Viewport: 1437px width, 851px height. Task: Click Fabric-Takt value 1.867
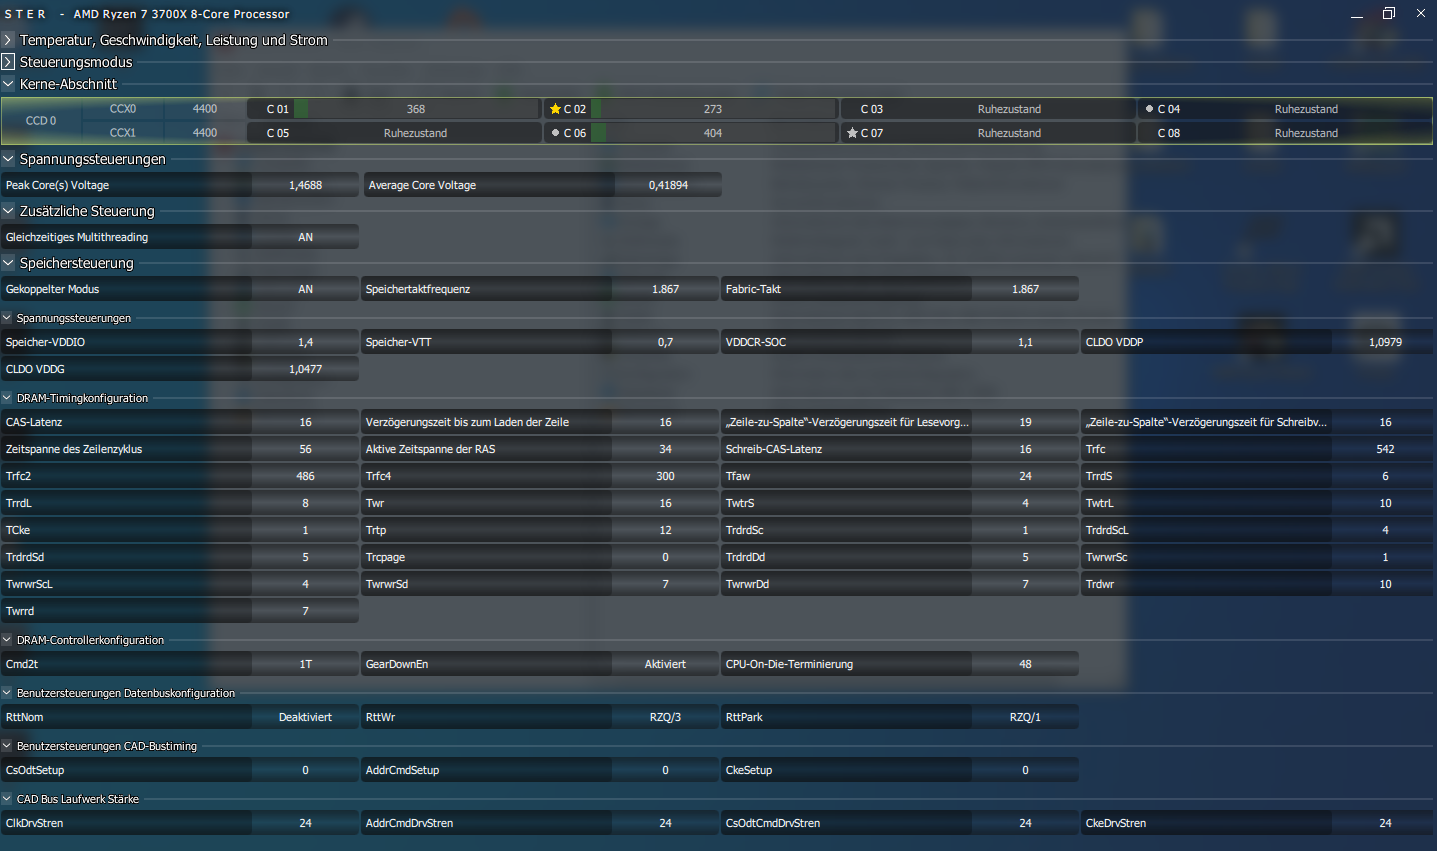1025,289
